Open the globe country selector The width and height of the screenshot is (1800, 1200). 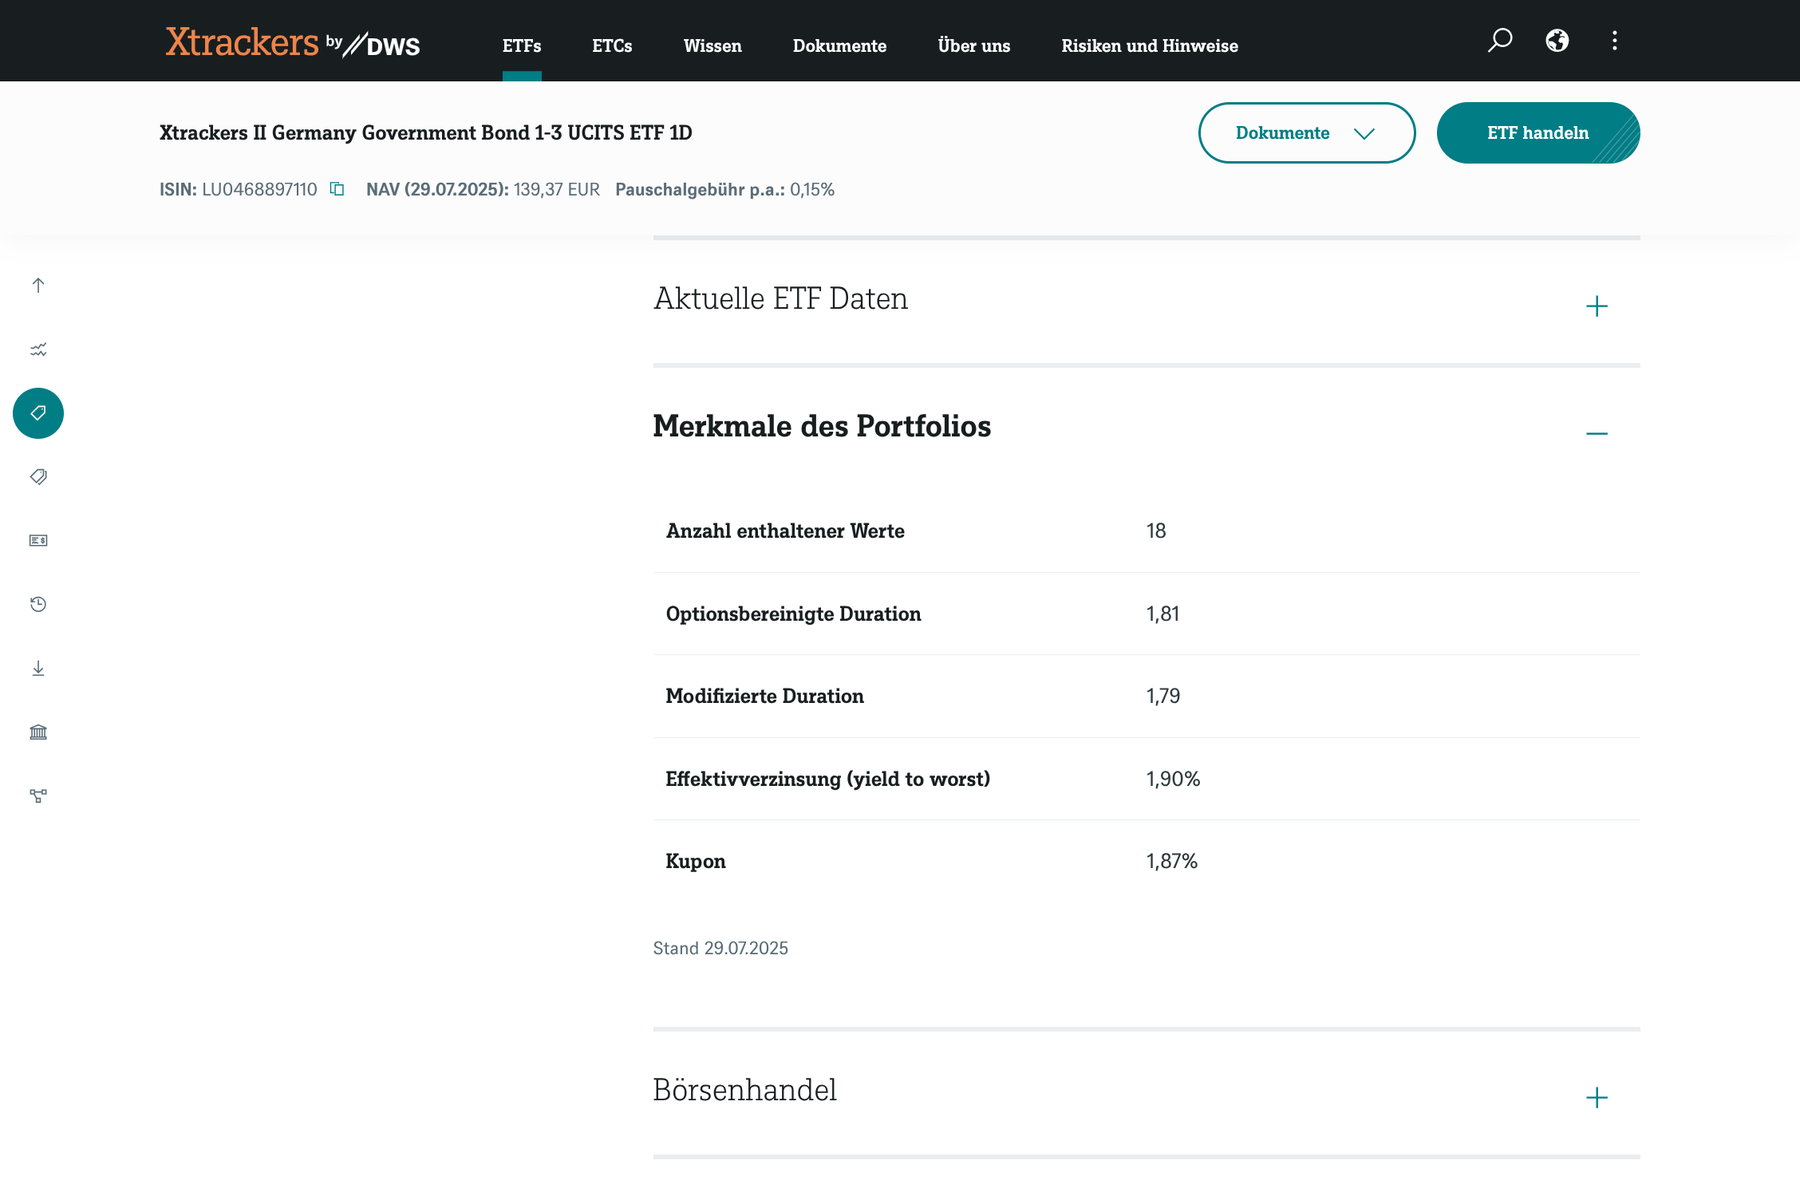point(1557,41)
